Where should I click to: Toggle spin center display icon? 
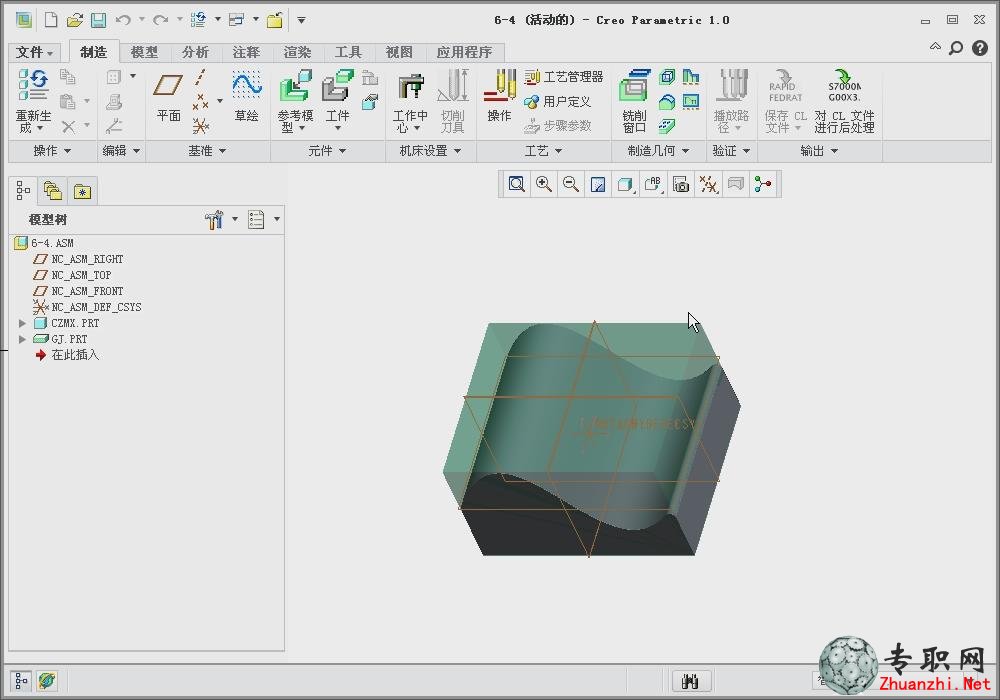(x=763, y=185)
